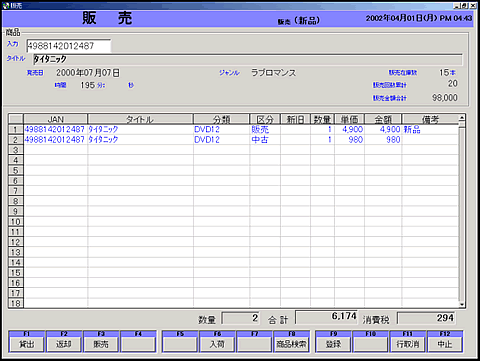
Task: Minimize the 販売 window
Action: coord(457,6)
